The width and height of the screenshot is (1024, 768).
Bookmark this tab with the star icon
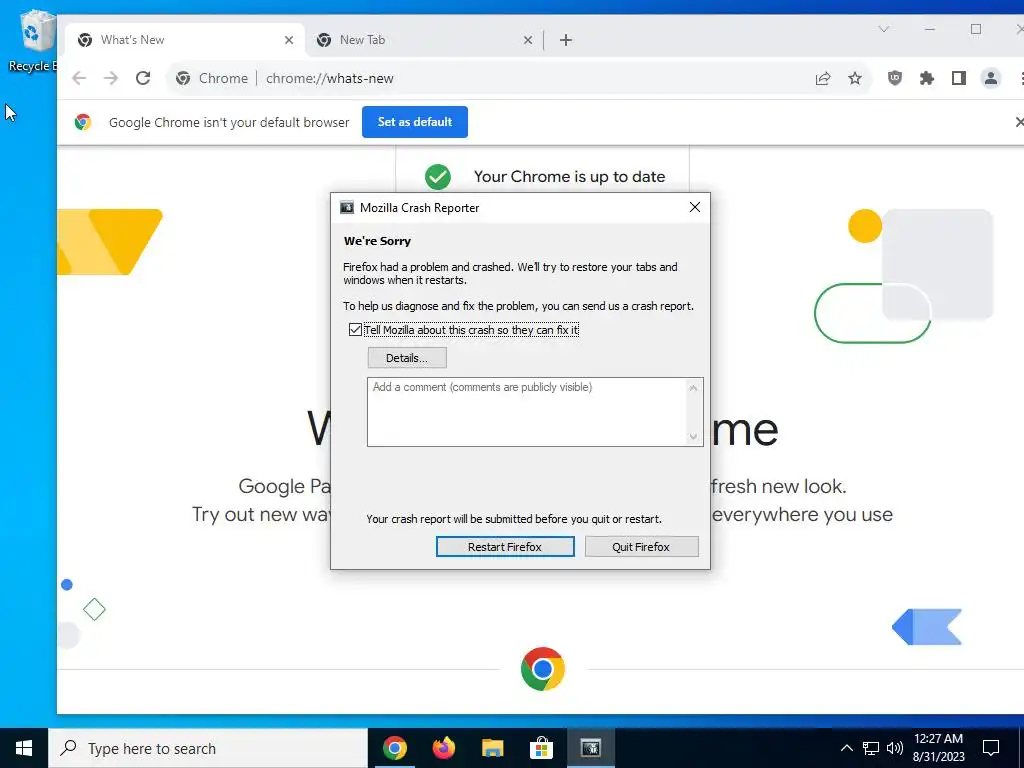[x=855, y=78]
